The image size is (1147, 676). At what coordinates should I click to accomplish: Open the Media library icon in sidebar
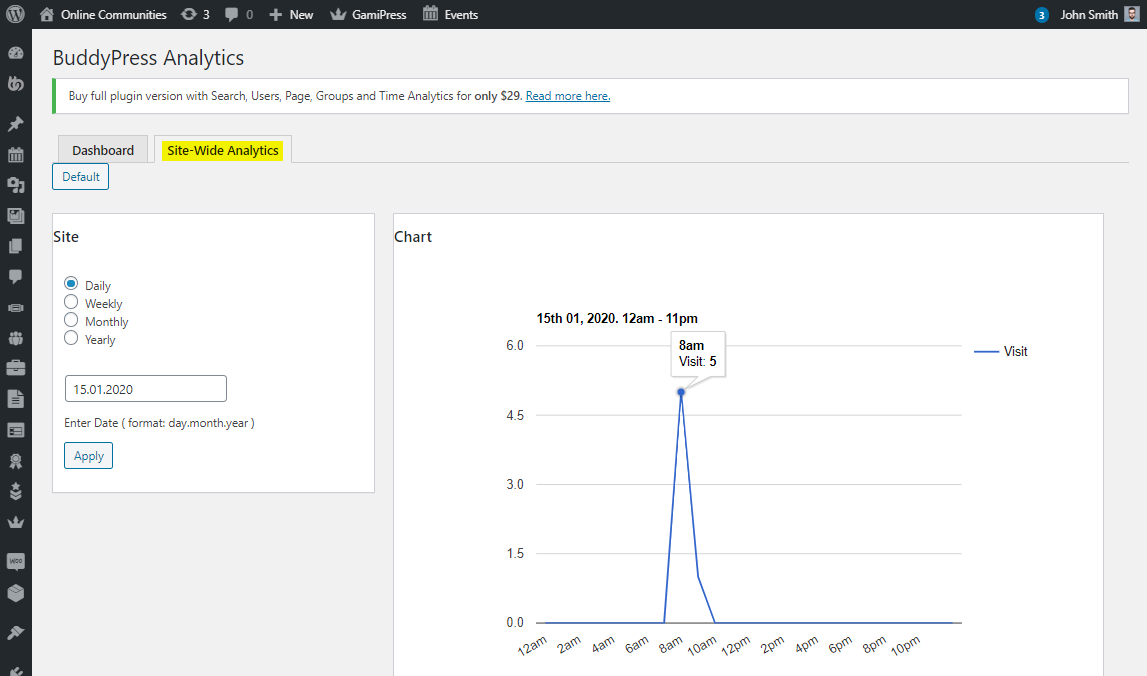pyautogui.click(x=15, y=215)
